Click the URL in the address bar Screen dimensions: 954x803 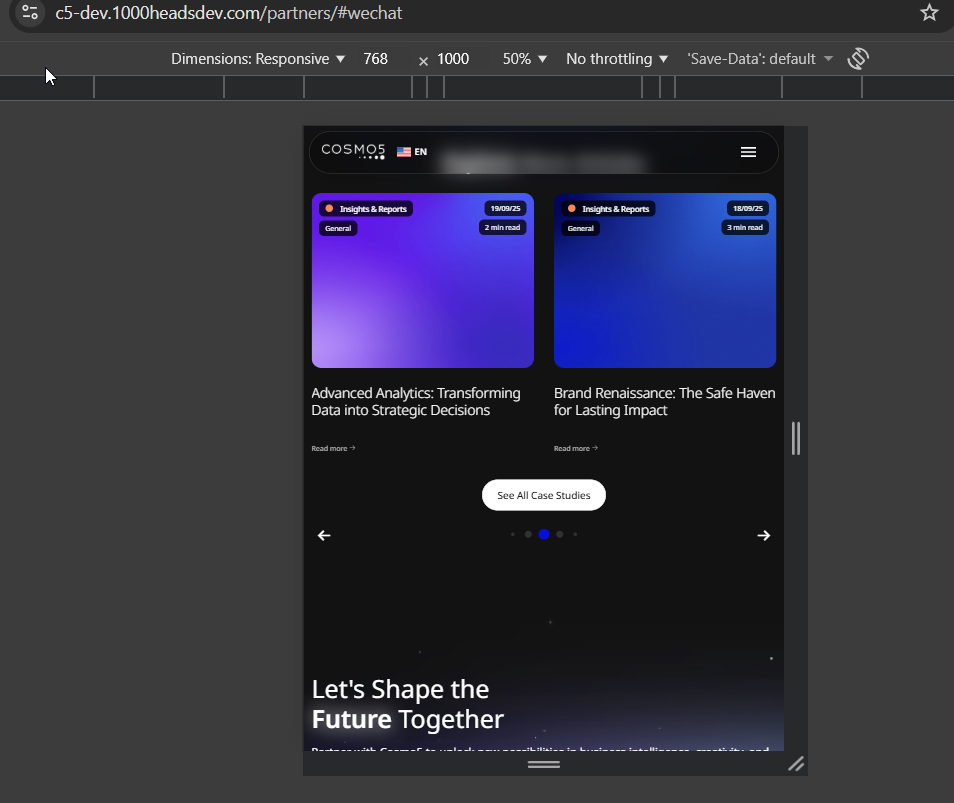[229, 13]
